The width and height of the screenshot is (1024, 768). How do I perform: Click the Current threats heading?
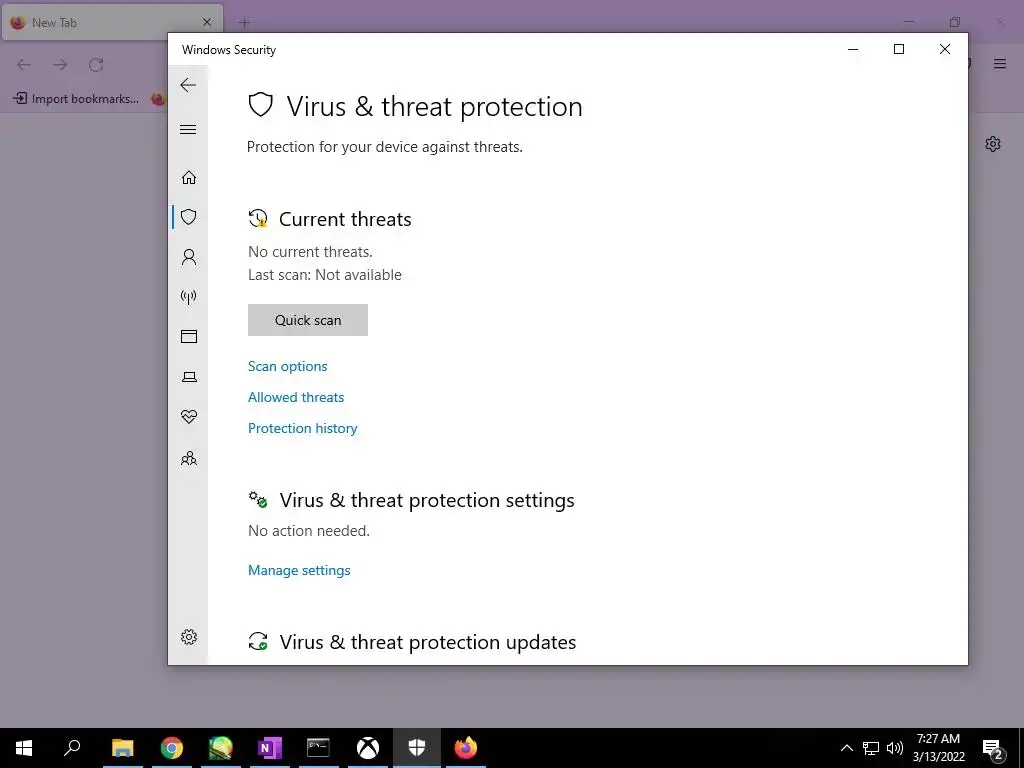345,219
